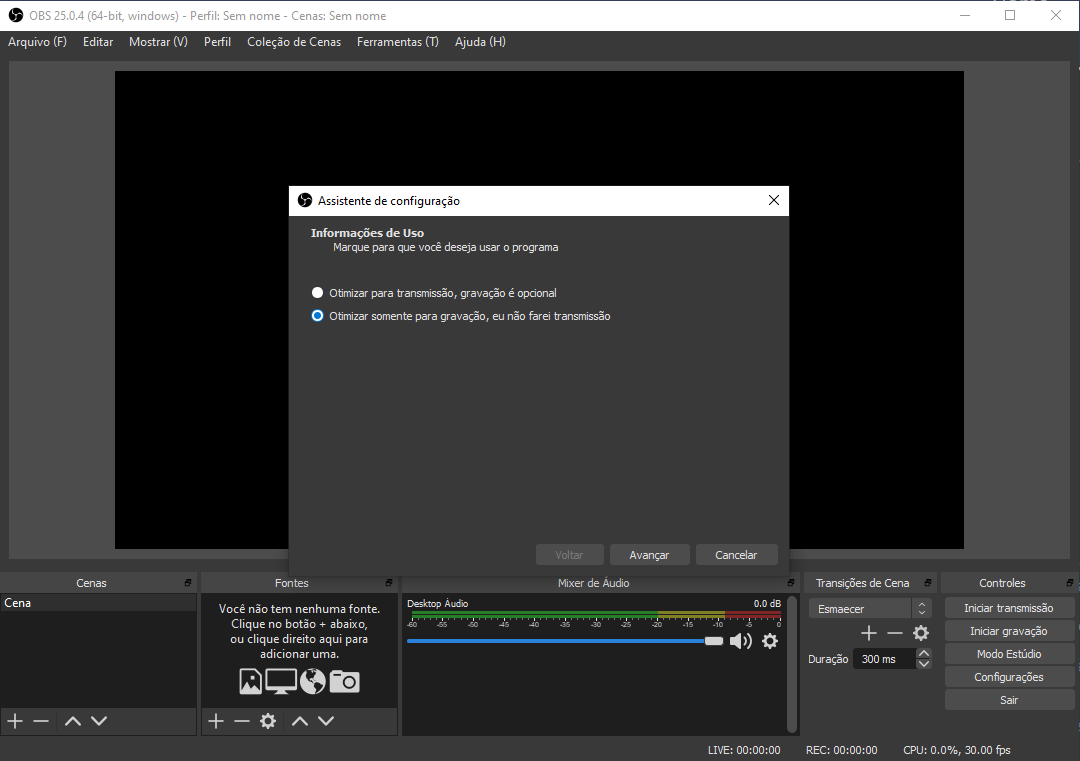This screenshot has height=761, width=1080.
Task: Undock the Transições de Cena panel icon
Action: coord(928,583)
